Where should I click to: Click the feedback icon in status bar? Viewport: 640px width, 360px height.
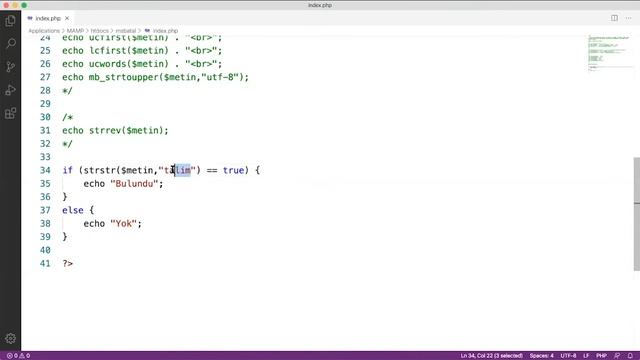(617, 356)
